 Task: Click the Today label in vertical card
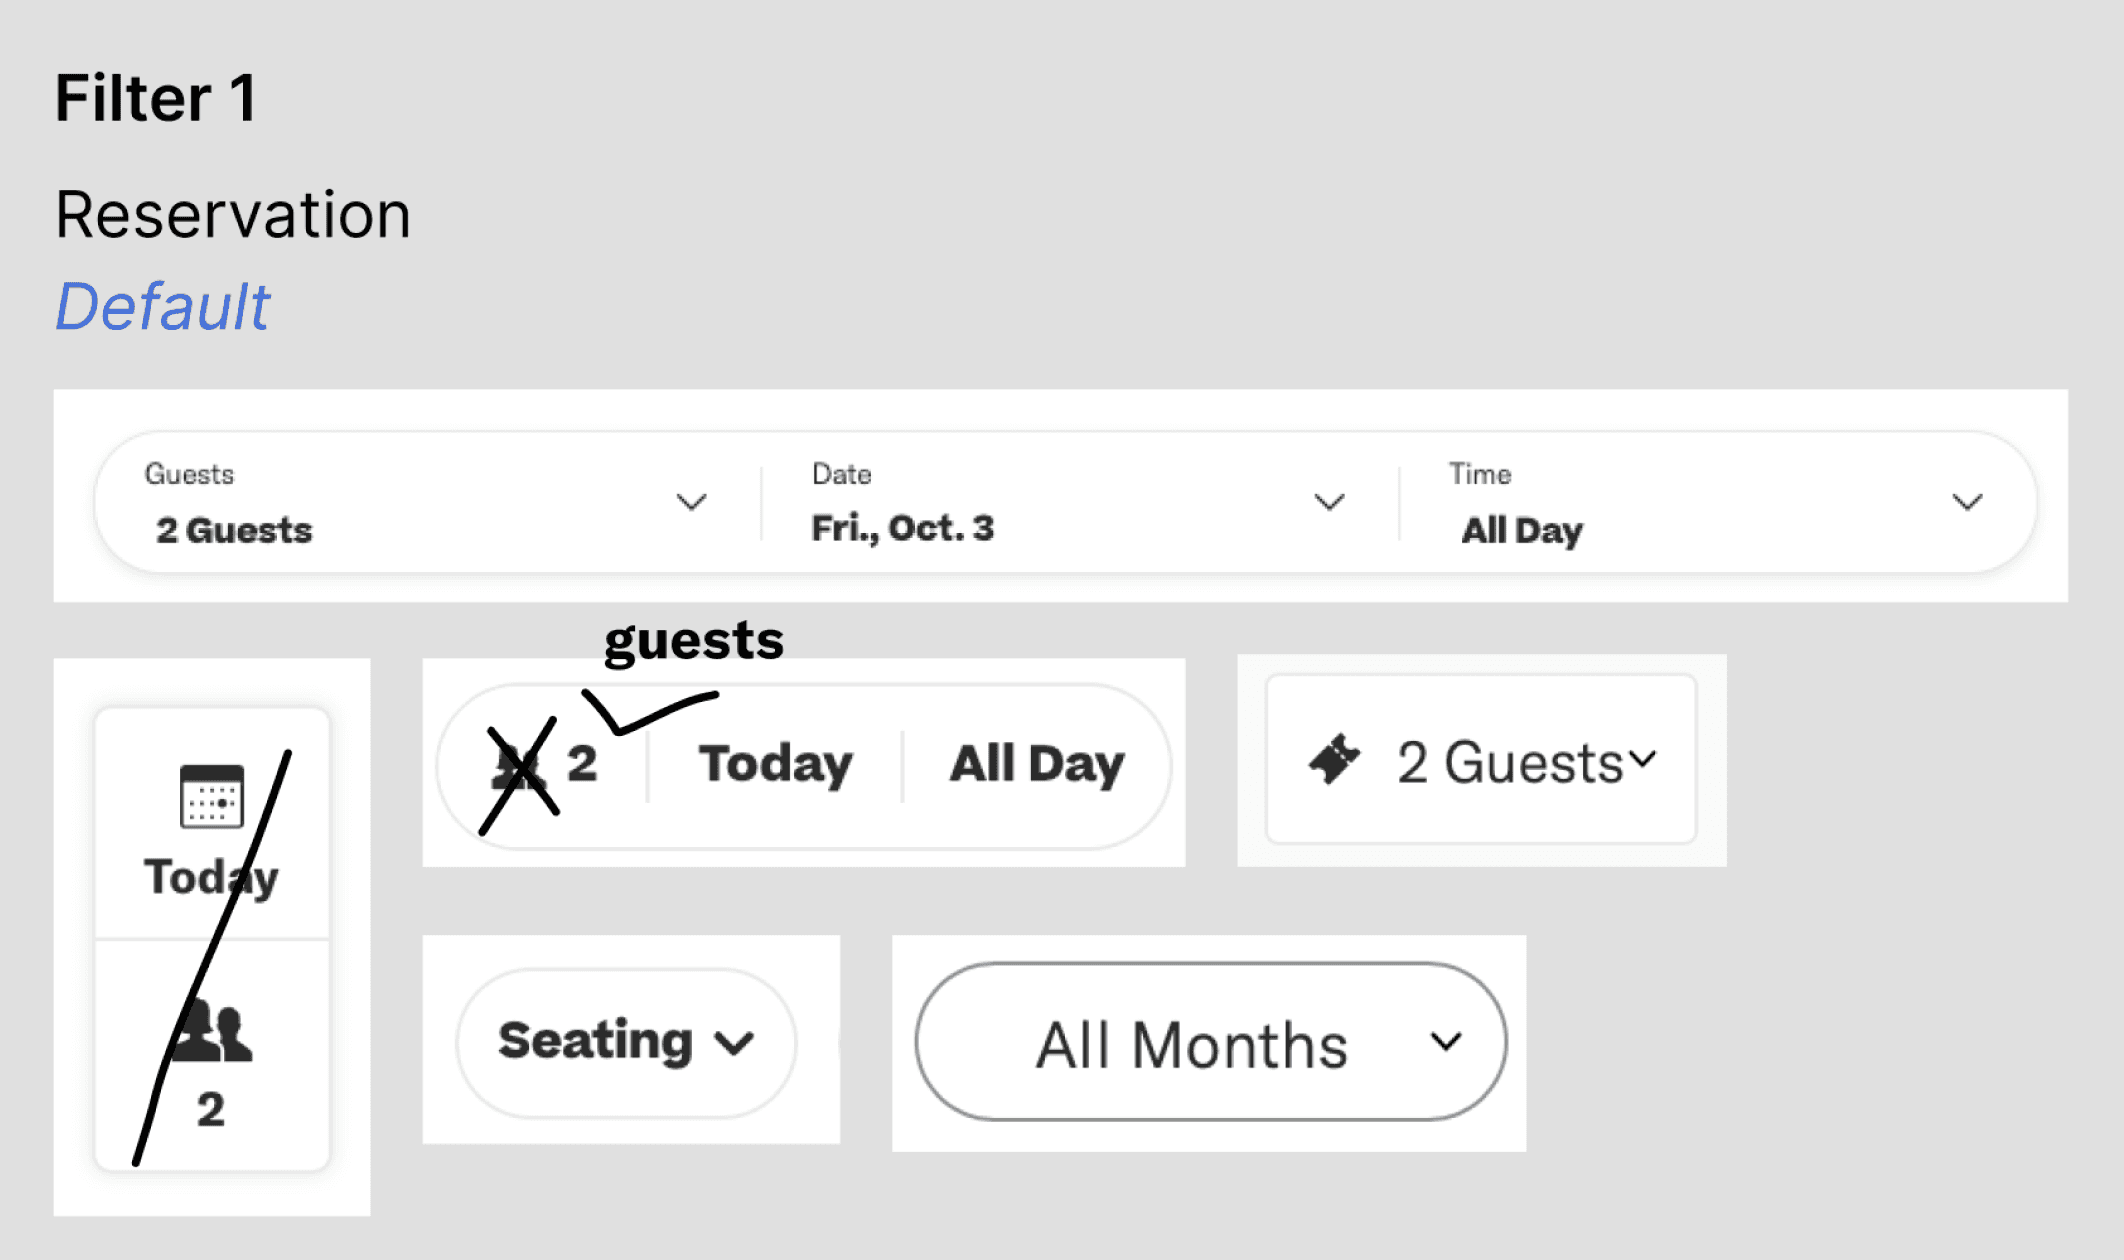(x=211, y=878)
